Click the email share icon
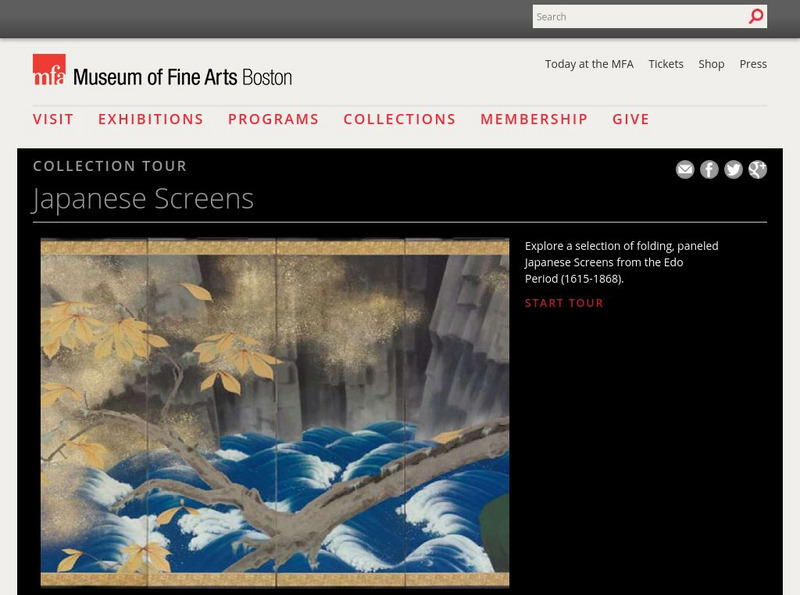The height and width of the screenshot is (595, 800). 685,170
